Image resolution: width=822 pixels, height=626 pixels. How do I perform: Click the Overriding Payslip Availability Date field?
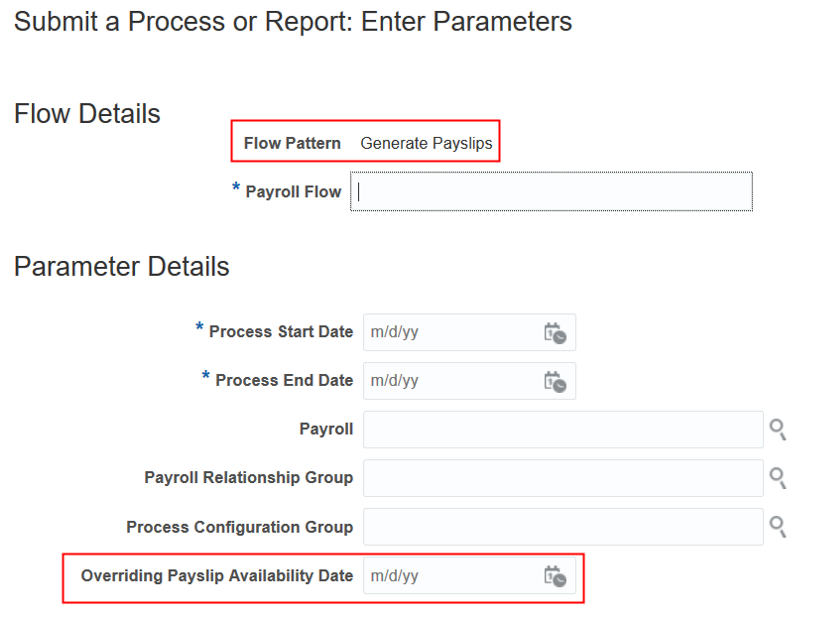(x=450, y=576)
